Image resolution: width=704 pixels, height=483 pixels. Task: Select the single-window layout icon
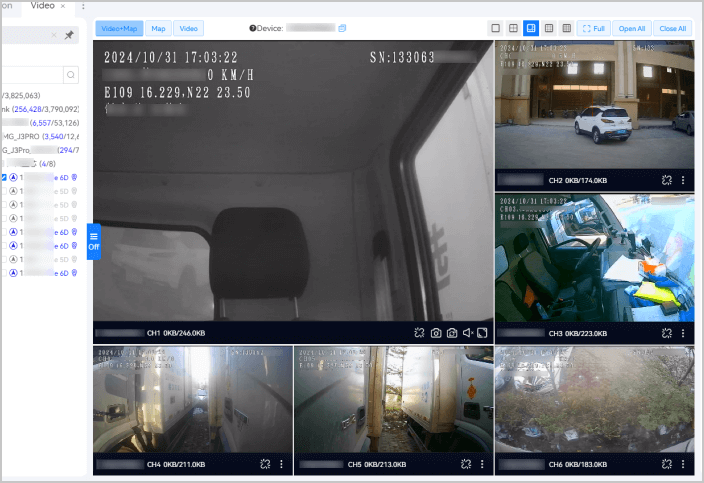(x=496, y=29)
